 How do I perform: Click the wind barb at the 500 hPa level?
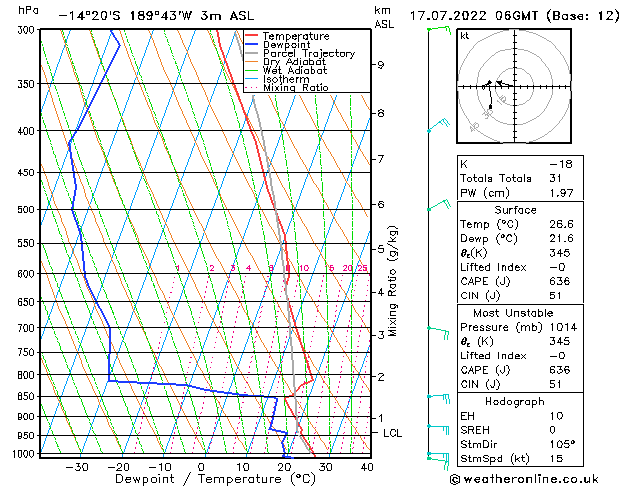[x=439, y=205]
